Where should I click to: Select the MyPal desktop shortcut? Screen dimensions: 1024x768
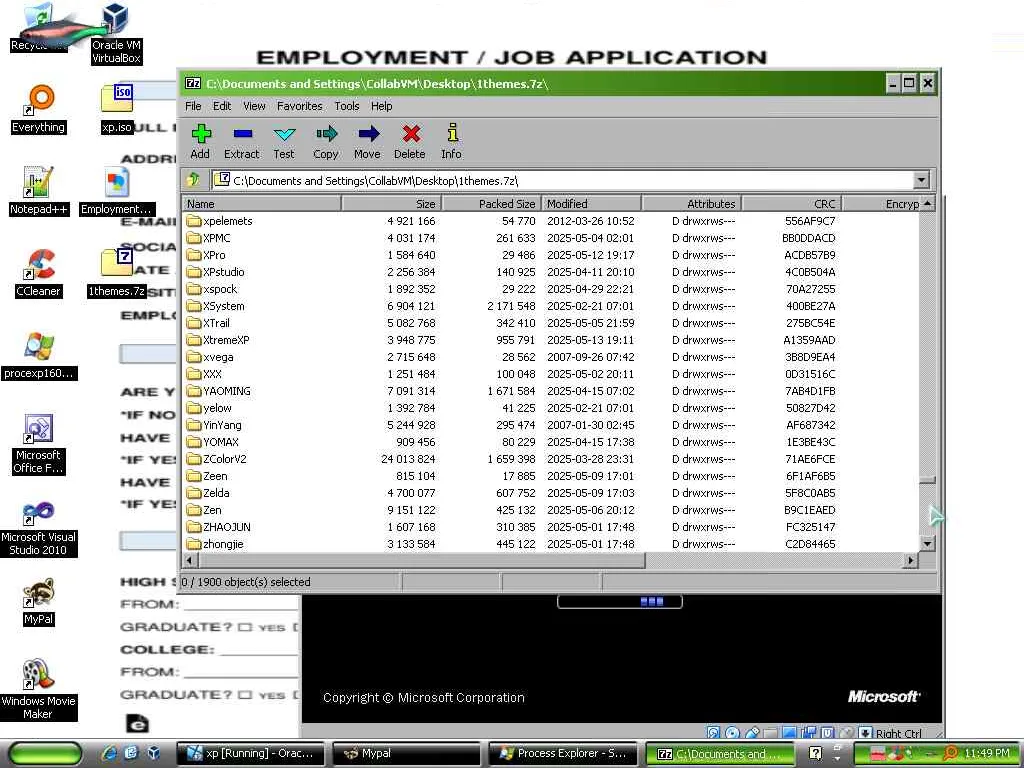click(38, 602)
